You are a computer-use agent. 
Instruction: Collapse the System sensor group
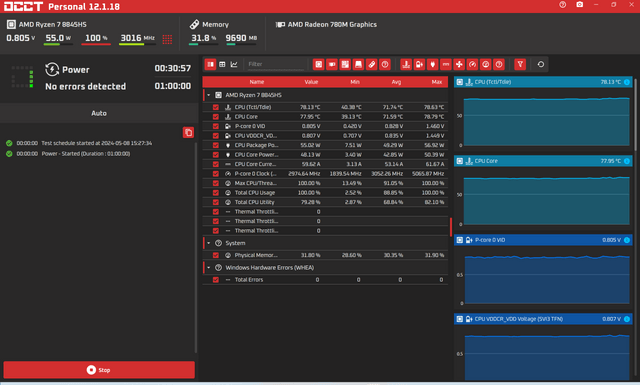pyautogui.click(x=209, y=243)
